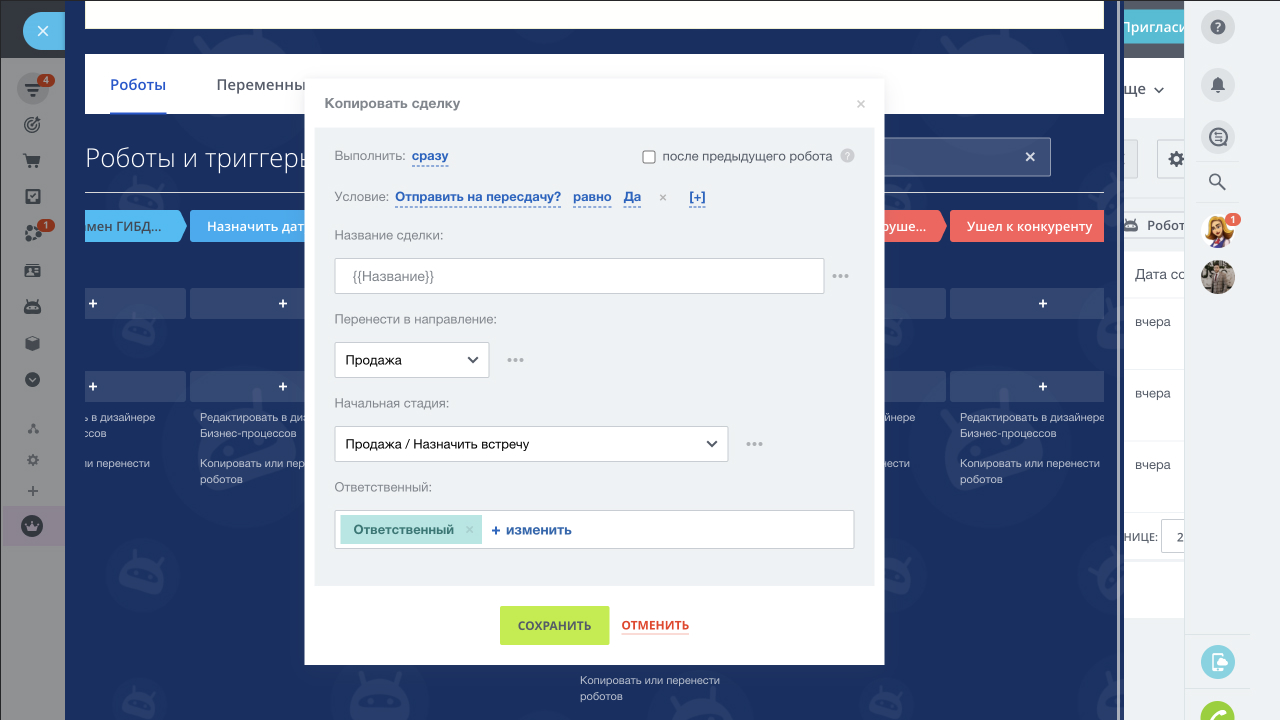Switch to the Роботы tab
This screenshot has width=1280, height=720.
(x=138, y=85)
